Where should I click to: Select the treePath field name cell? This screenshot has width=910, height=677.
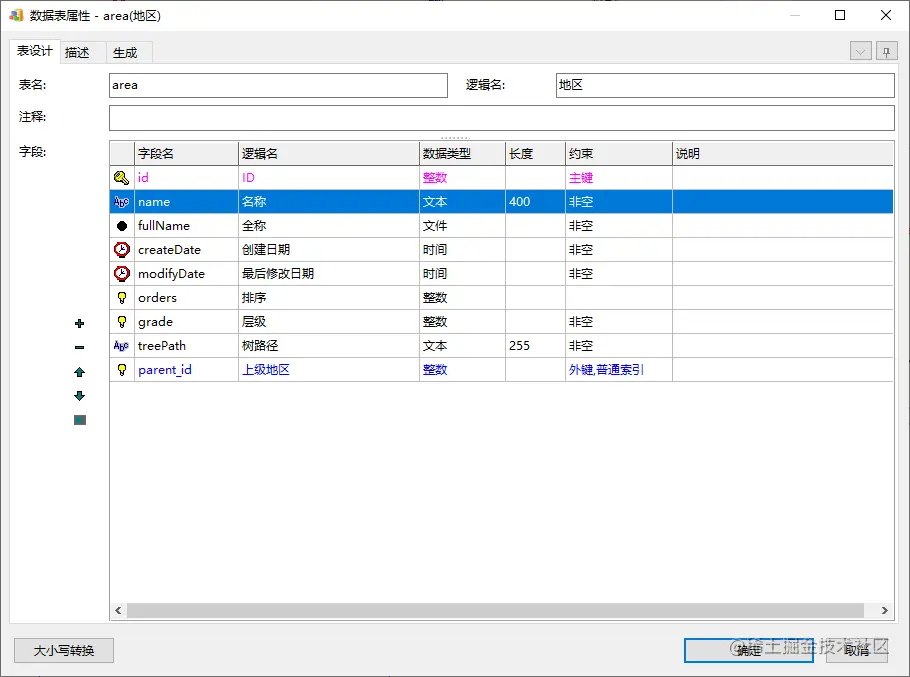pyautogui.click(x=186, y=346)
